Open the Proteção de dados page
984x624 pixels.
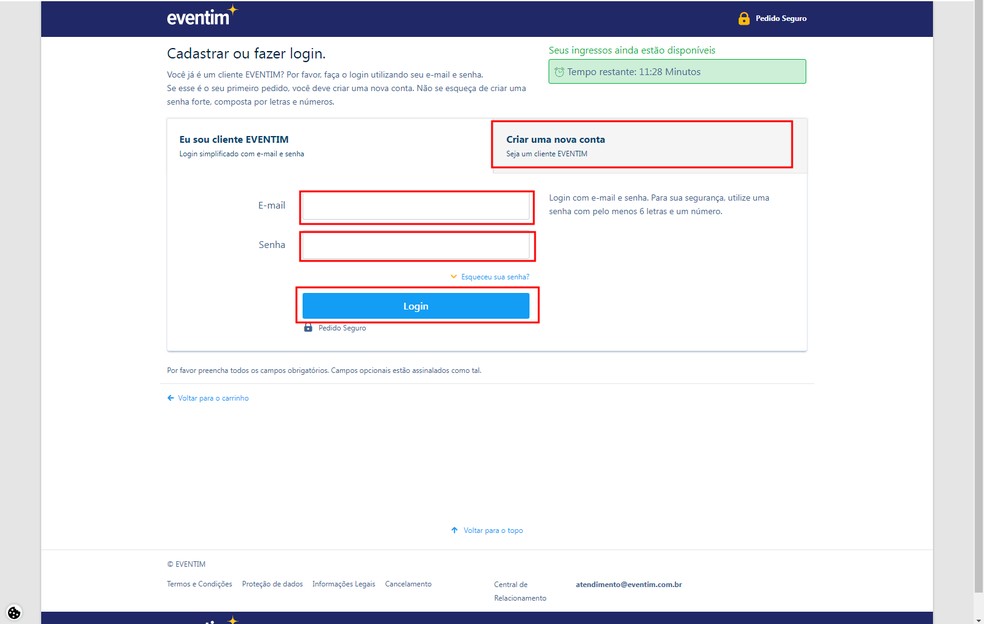[273, 584]
